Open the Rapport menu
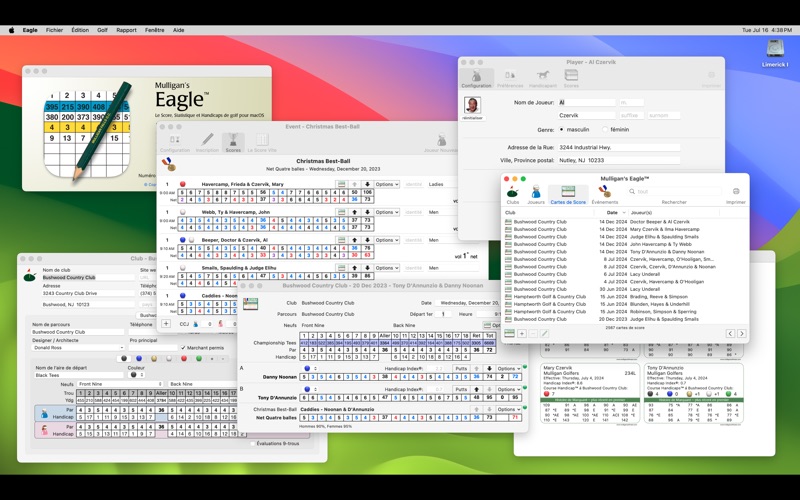 (x=126, y=30)
